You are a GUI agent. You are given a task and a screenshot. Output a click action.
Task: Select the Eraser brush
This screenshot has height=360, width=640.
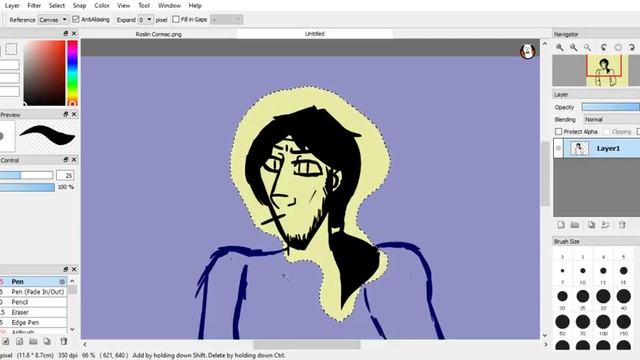point(33,312)
